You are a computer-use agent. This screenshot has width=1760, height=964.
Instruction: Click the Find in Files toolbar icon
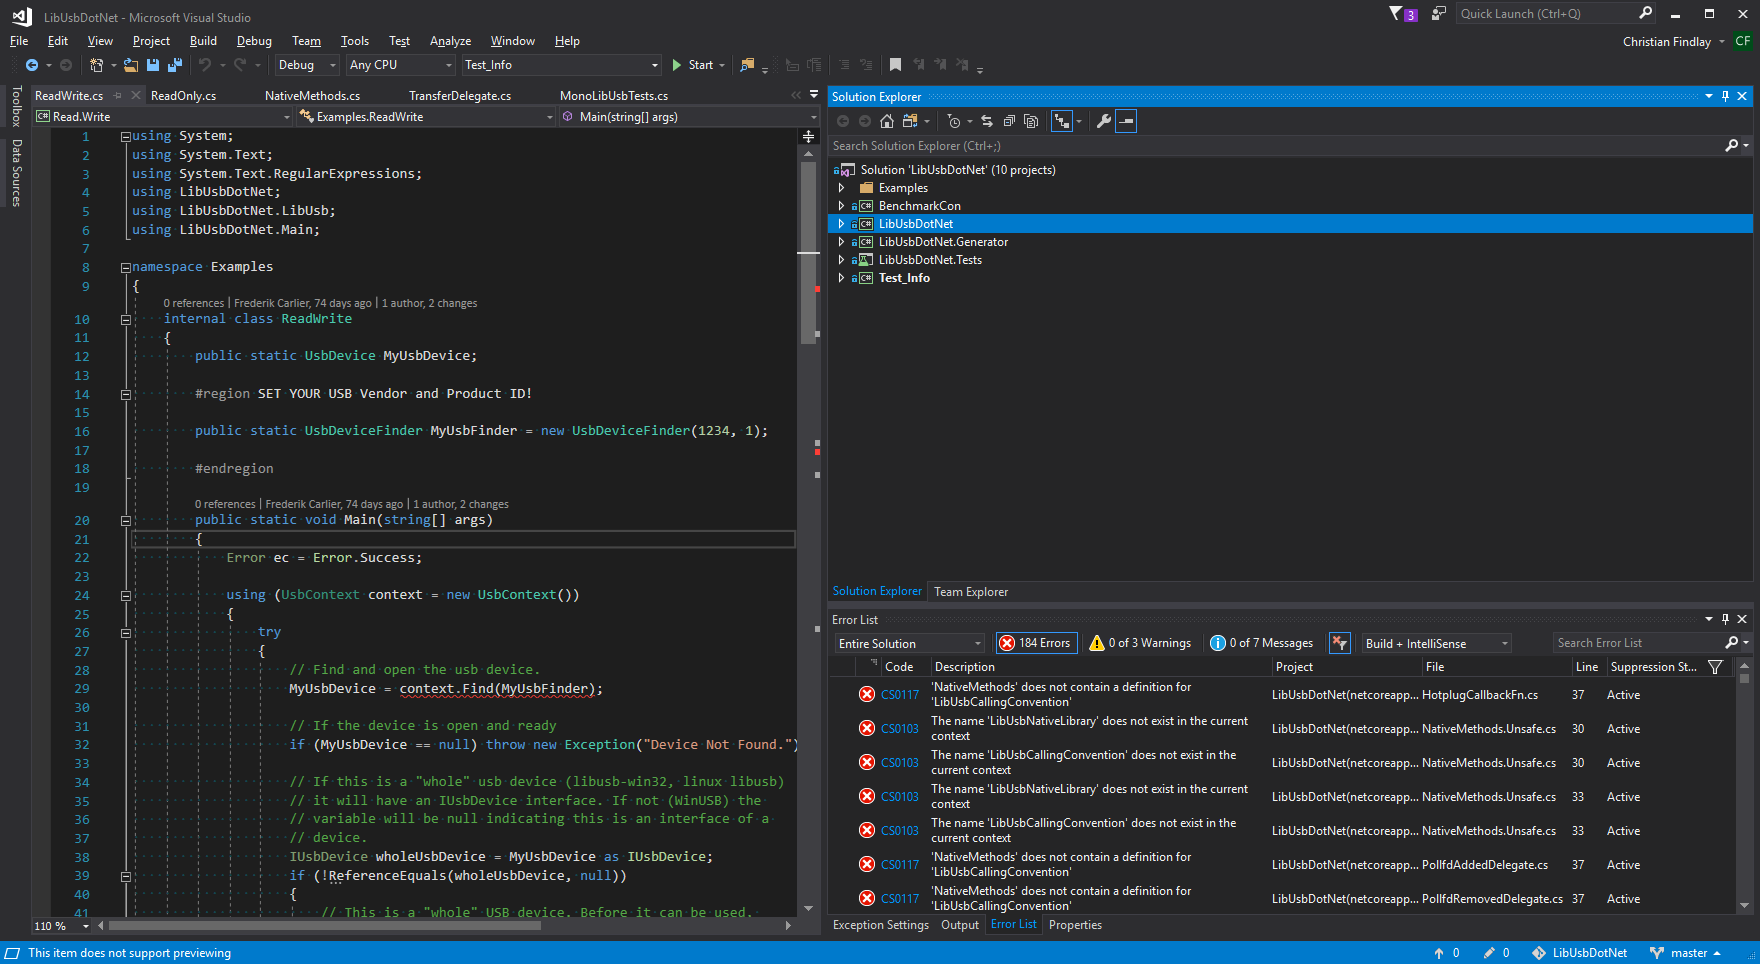(x=747, y=65)
